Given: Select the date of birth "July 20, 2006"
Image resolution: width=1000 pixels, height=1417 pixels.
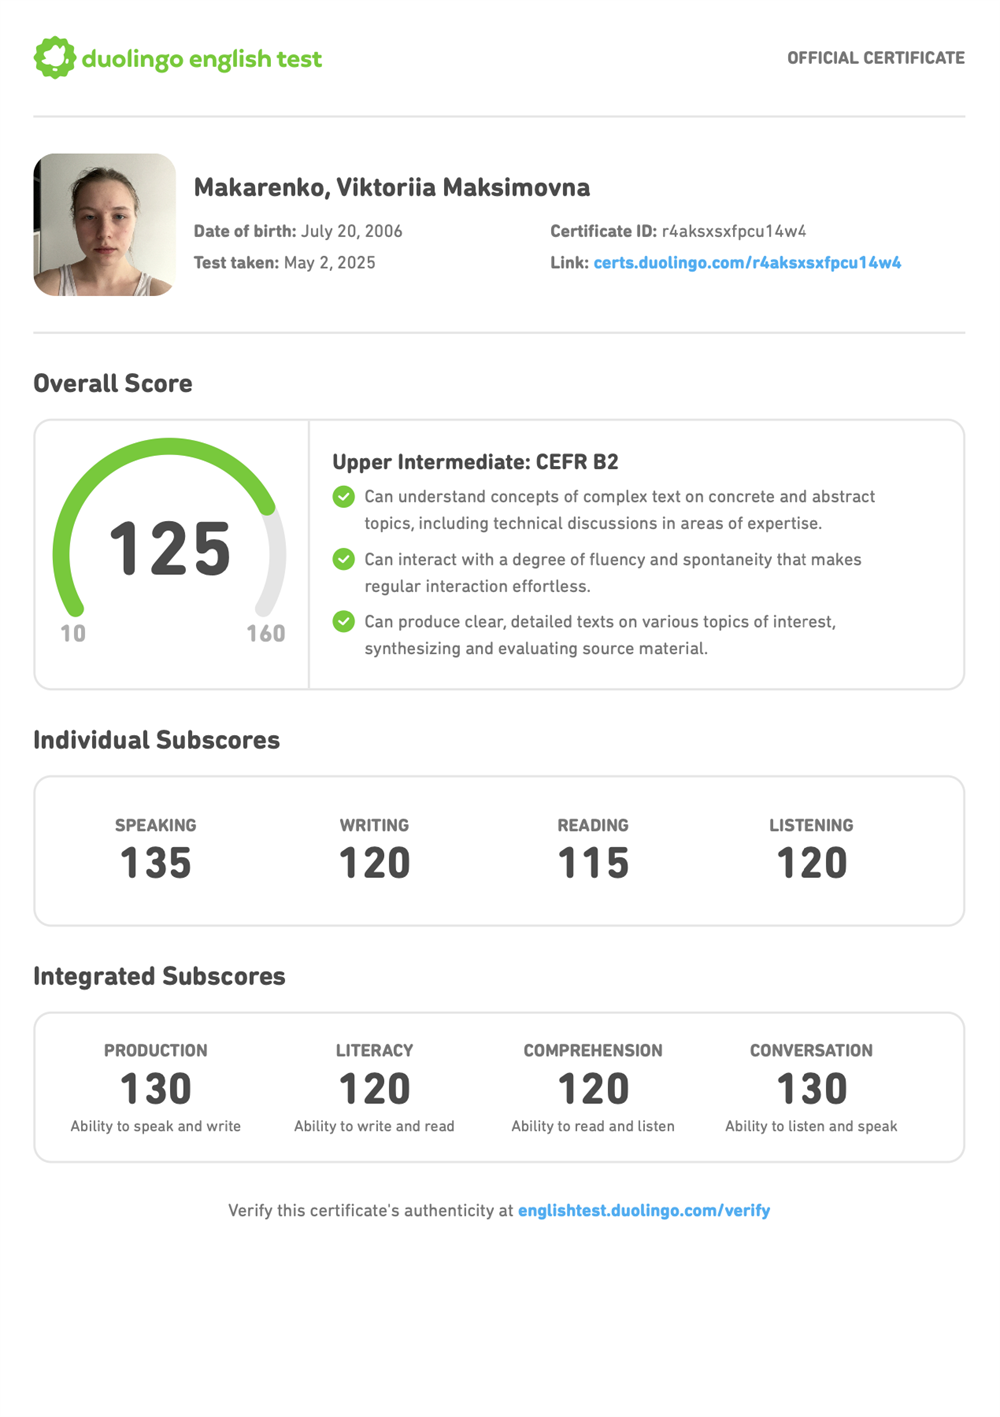Looking at the screenshot, I should coord(352,231).
